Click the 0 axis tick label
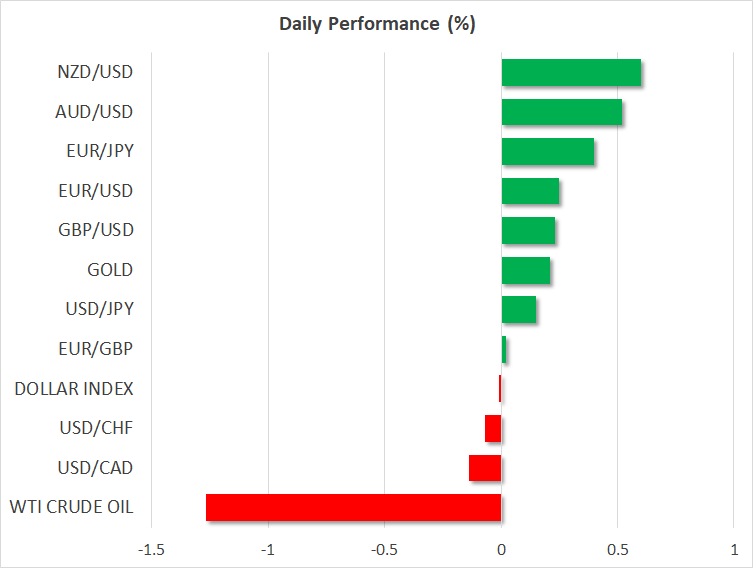This screenshot has width=753, height=568. [501, 549]
